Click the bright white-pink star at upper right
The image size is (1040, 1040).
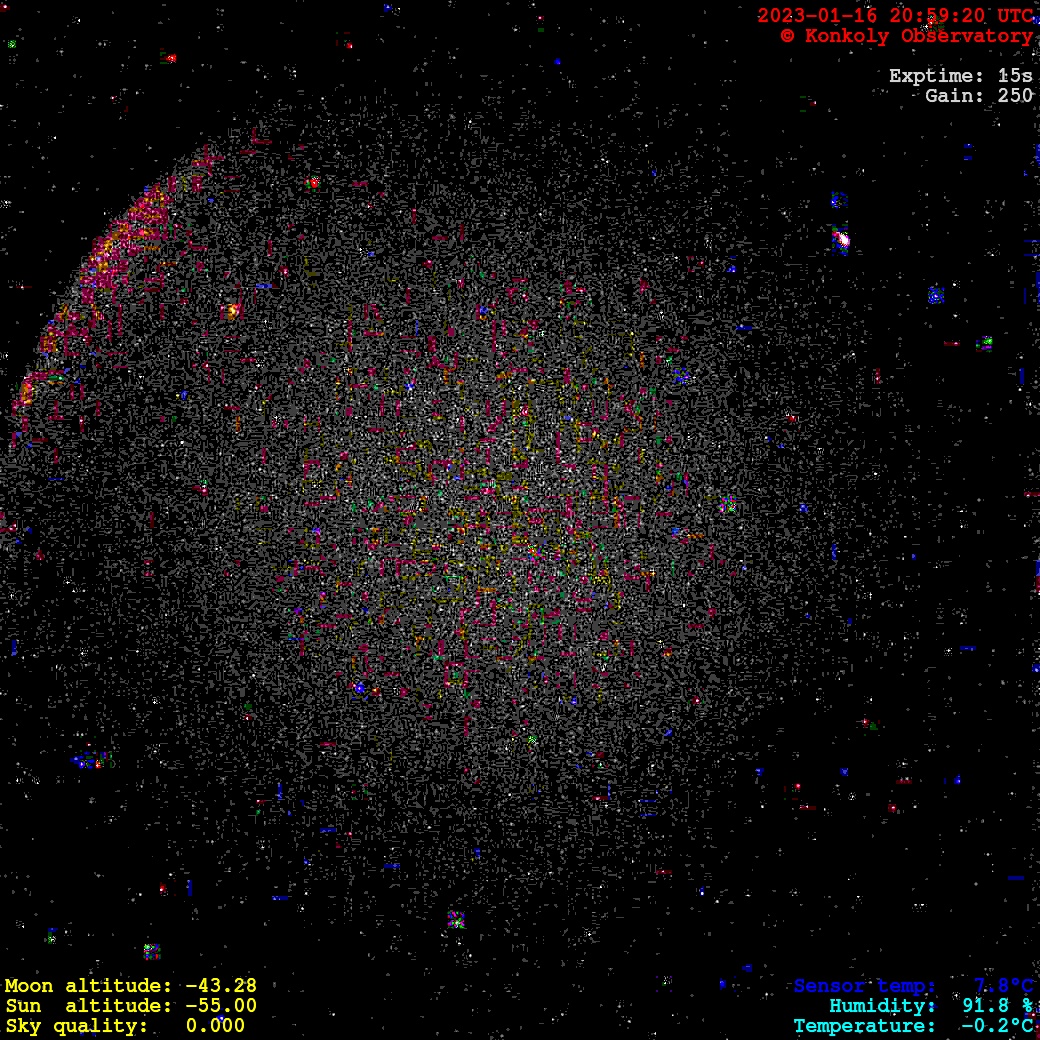tap(842, 240)
